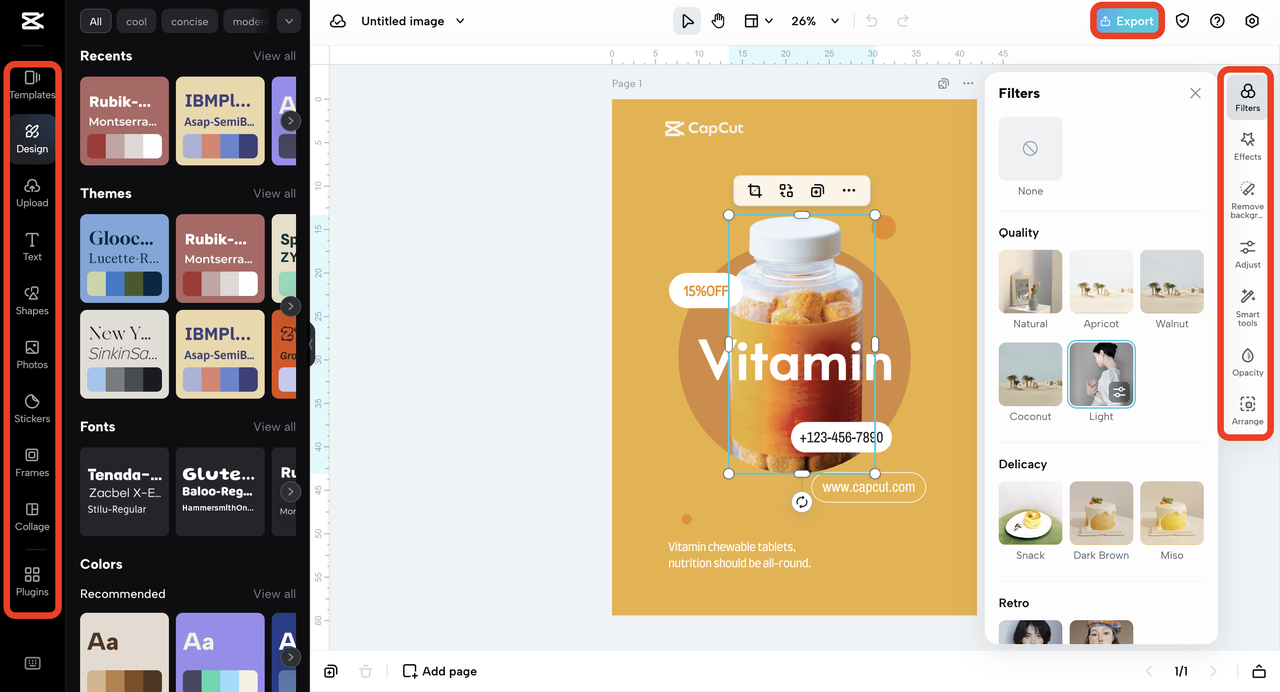1280x692 pixels.
Task: Click the duplicate icon in floating toolbar
Action: [817, 191]
